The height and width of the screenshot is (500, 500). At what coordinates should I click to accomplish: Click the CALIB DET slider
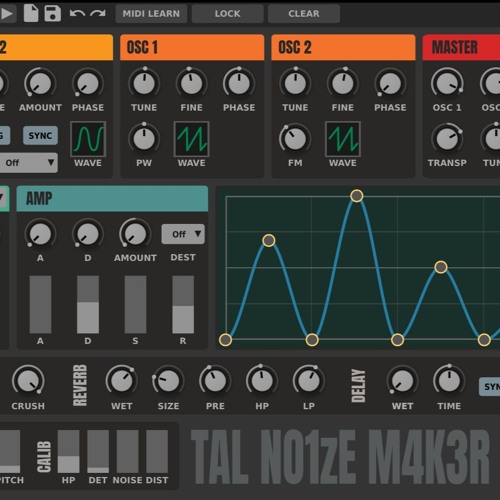98,451
